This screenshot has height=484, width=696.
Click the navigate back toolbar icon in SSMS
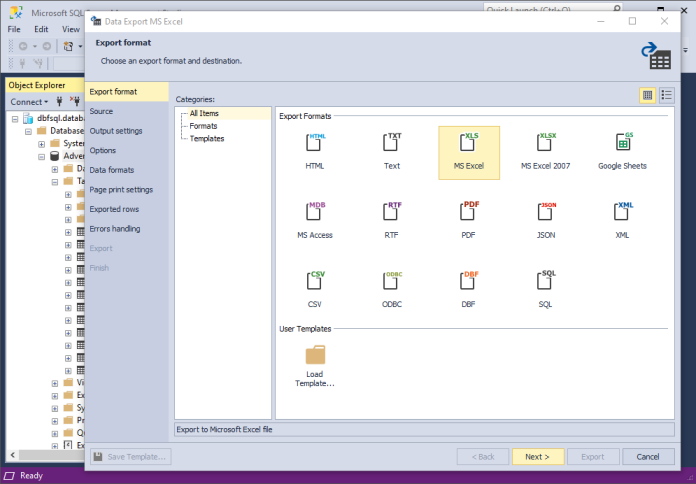click(x=23, y=46)
